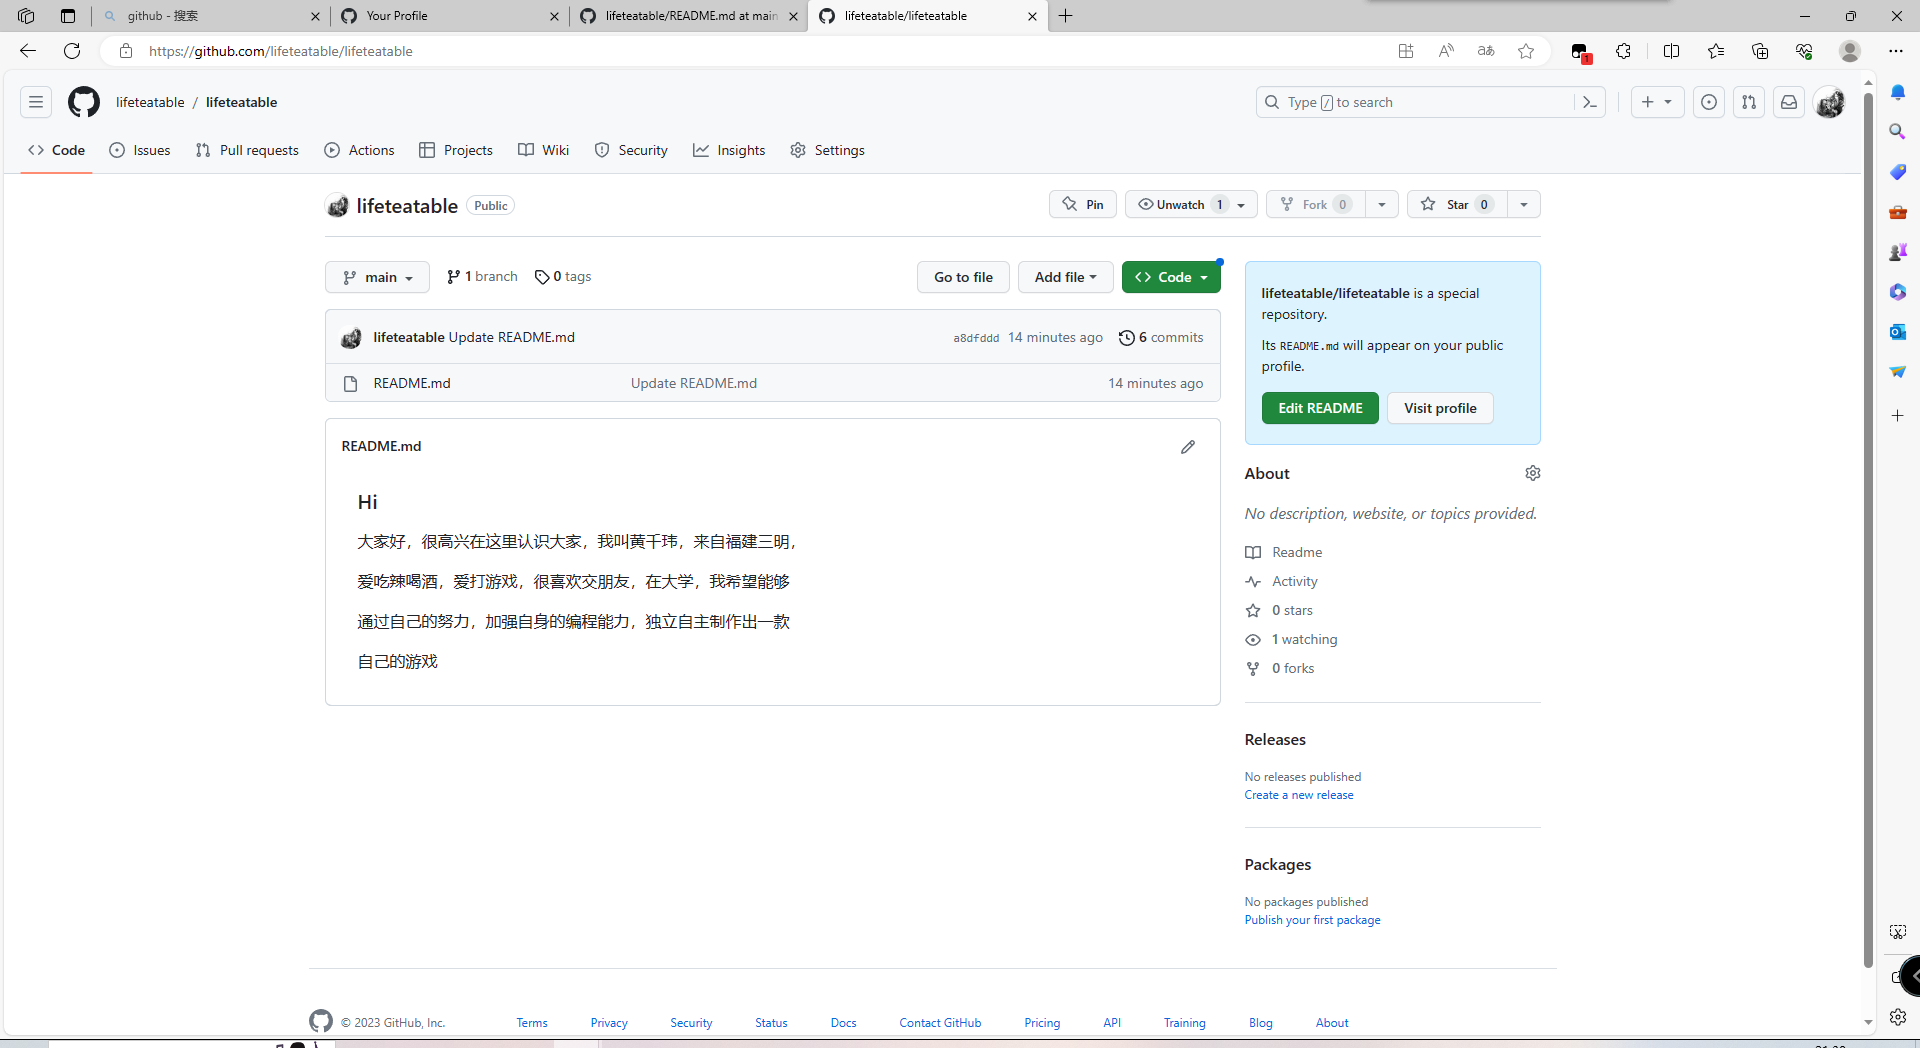Unwatch the repository
The image size is (1920, 1048).
coord(1178,204)
